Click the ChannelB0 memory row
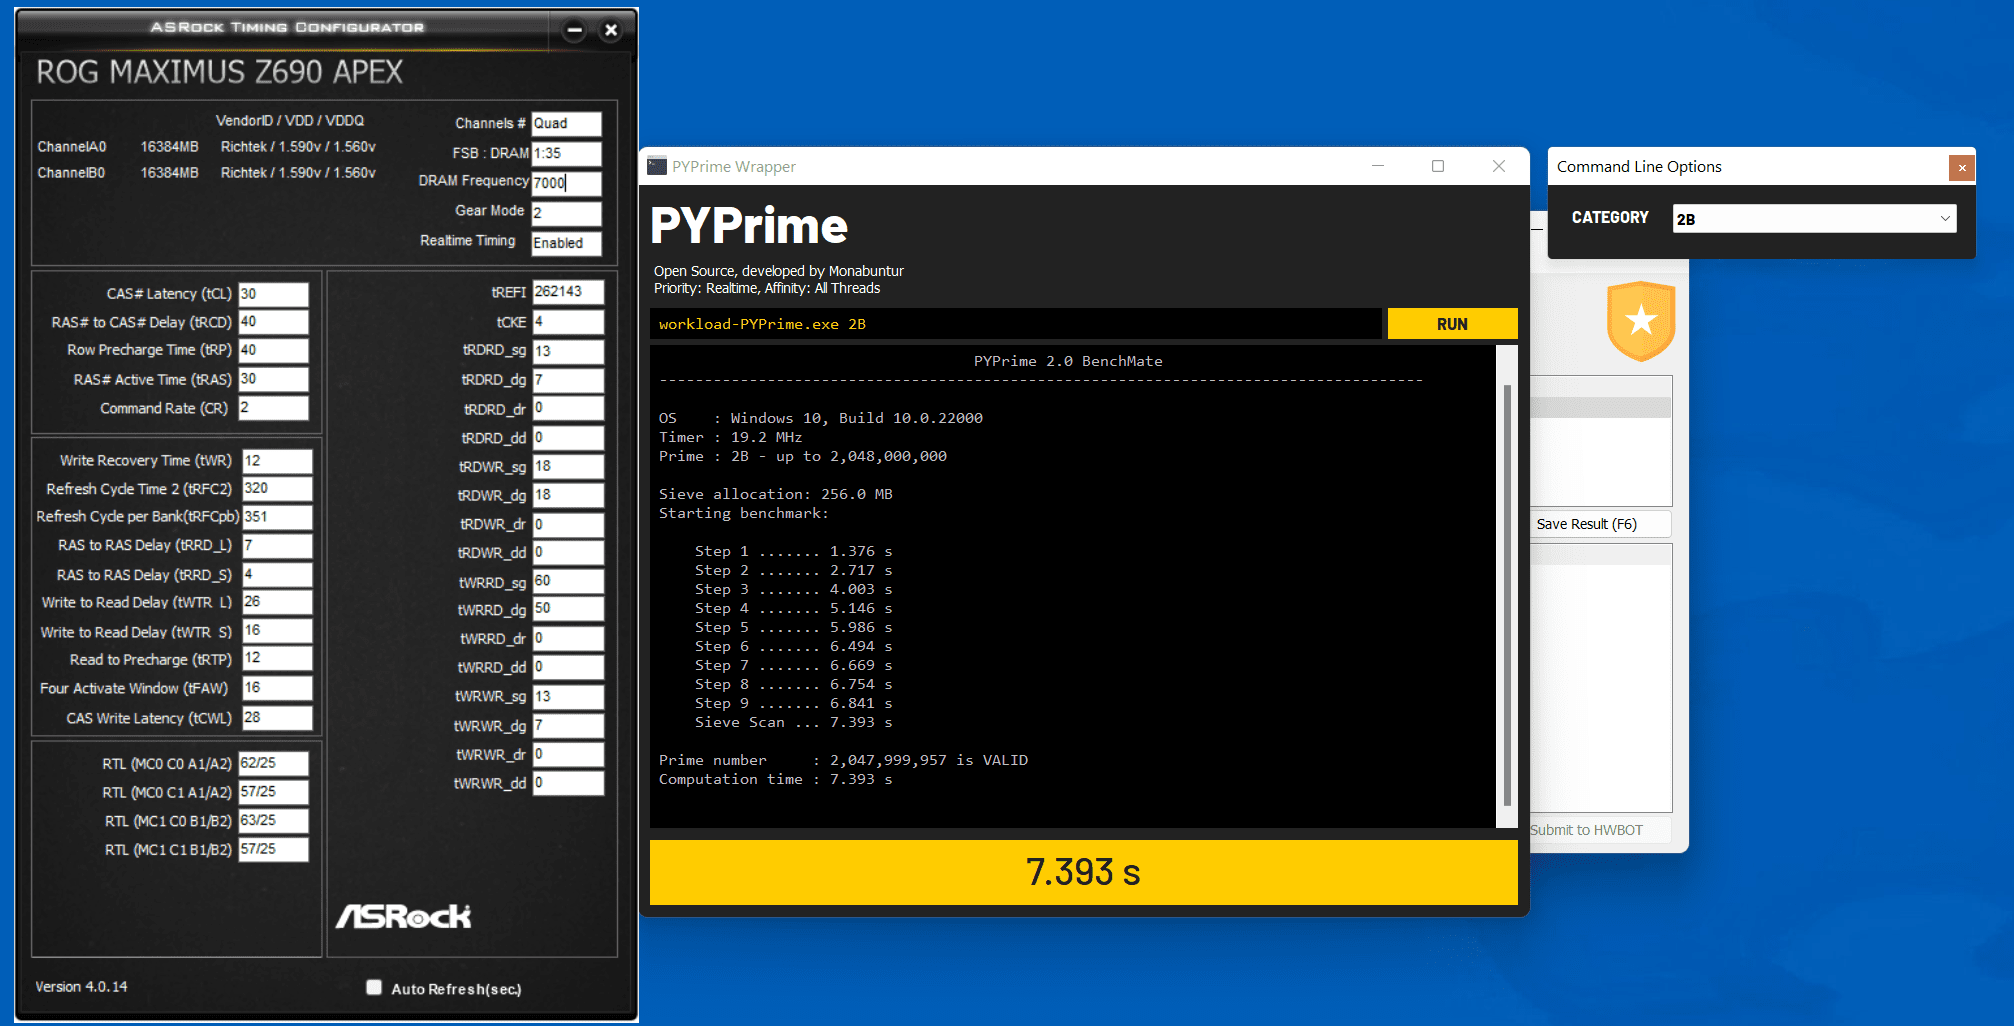This screenshot has width=2014, height=1026. coord(207,173)
